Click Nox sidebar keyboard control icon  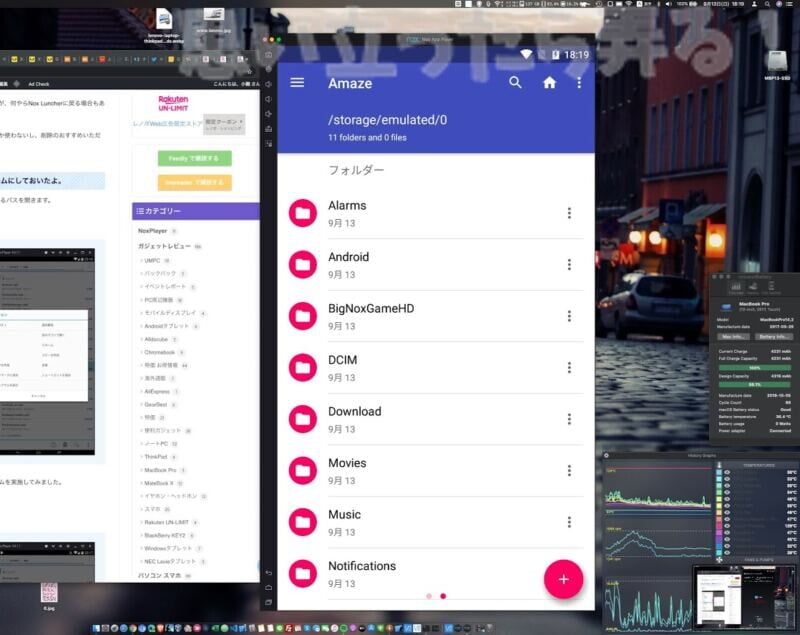coord(268,55)
